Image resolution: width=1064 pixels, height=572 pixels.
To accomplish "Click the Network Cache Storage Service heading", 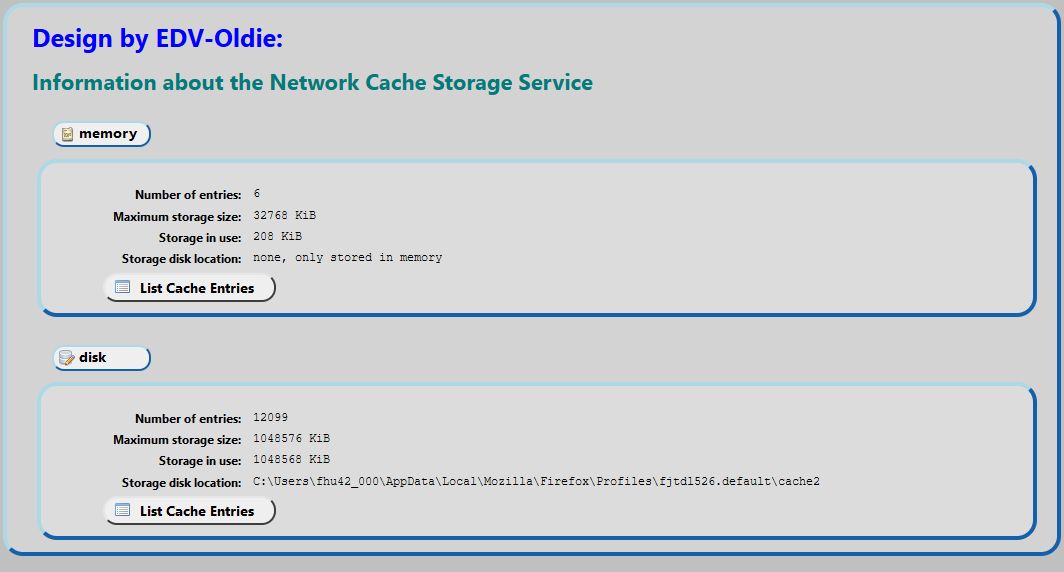I will 312,83.
